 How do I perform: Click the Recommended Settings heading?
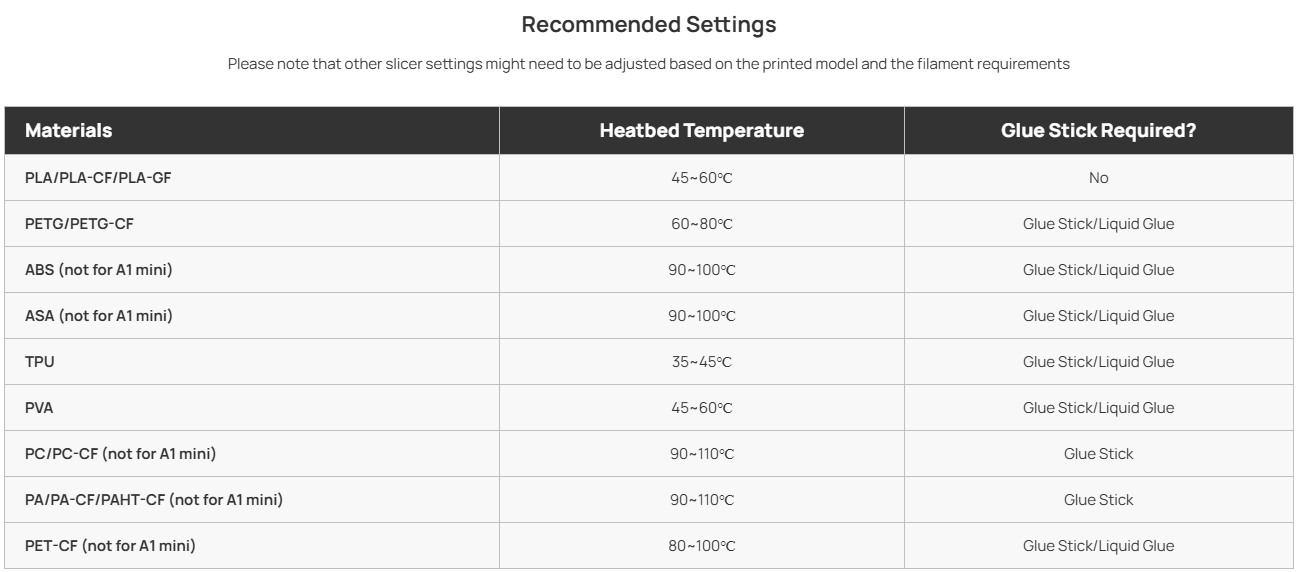coord(649,23)
